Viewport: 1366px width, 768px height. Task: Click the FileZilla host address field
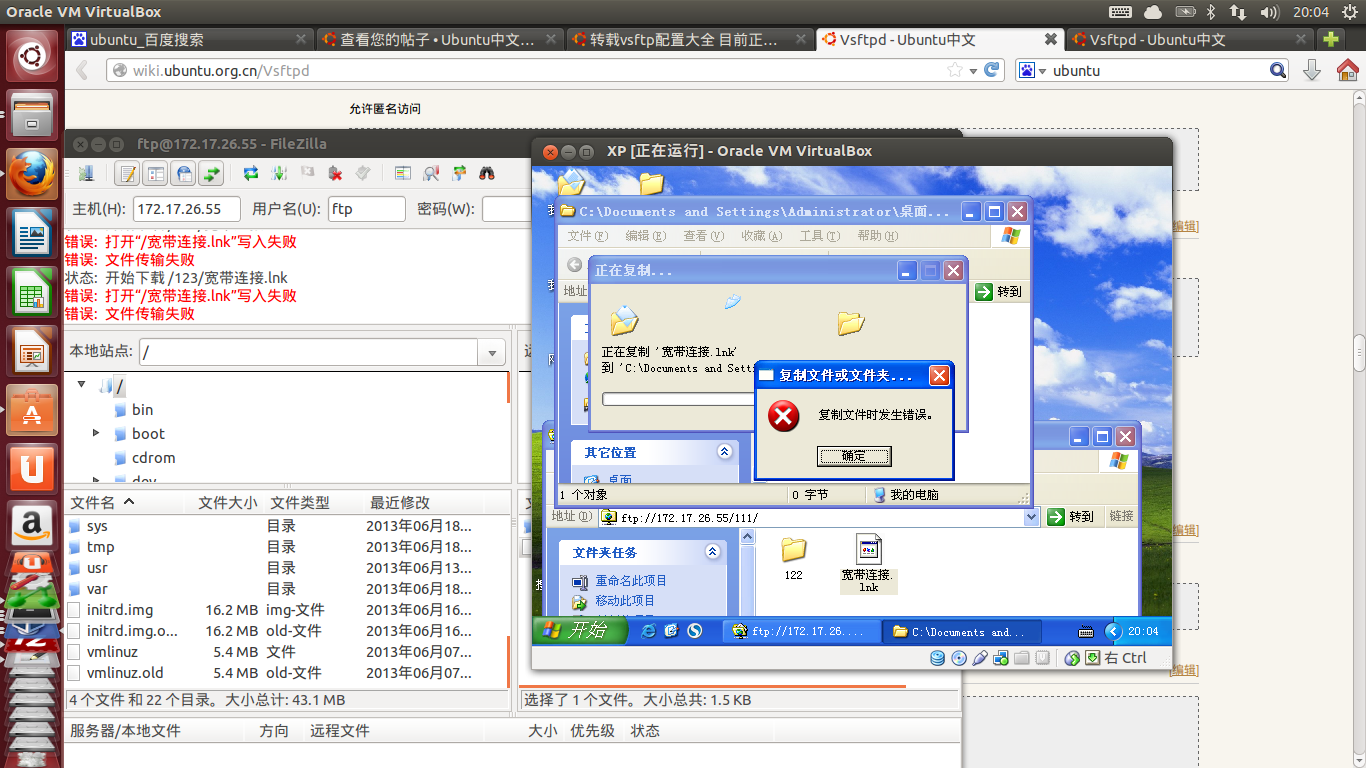187,209
